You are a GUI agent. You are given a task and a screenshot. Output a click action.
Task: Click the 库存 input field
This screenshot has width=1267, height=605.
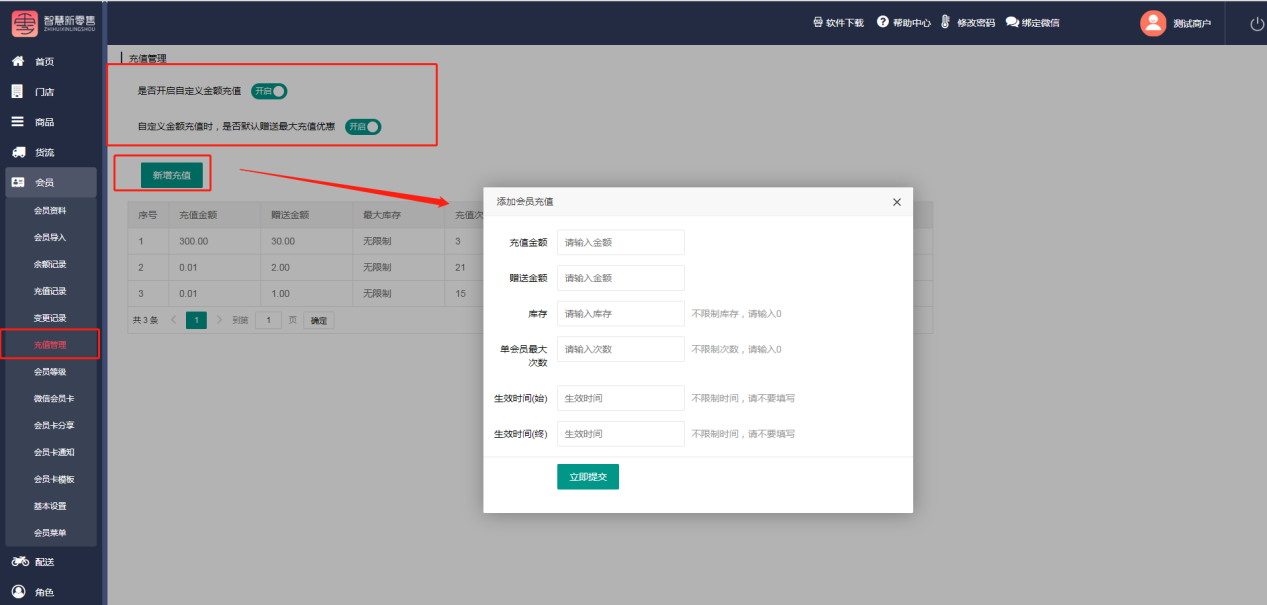click(621, 314)
